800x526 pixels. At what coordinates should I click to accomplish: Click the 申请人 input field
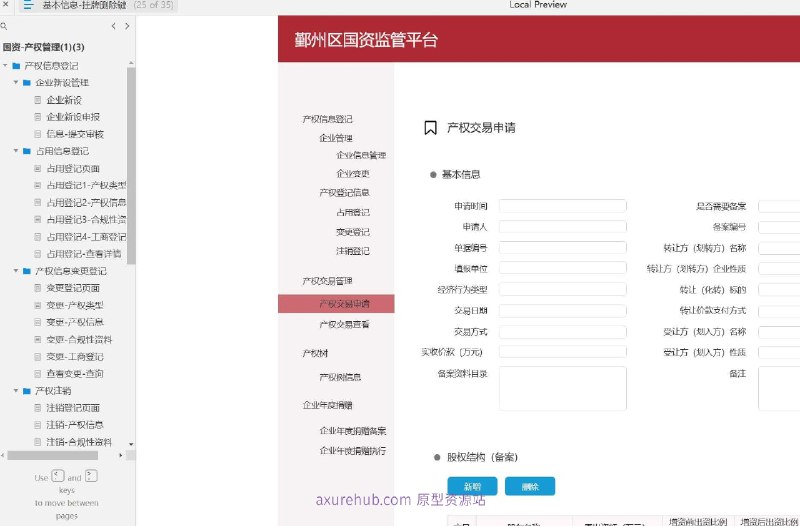point(562,227)
